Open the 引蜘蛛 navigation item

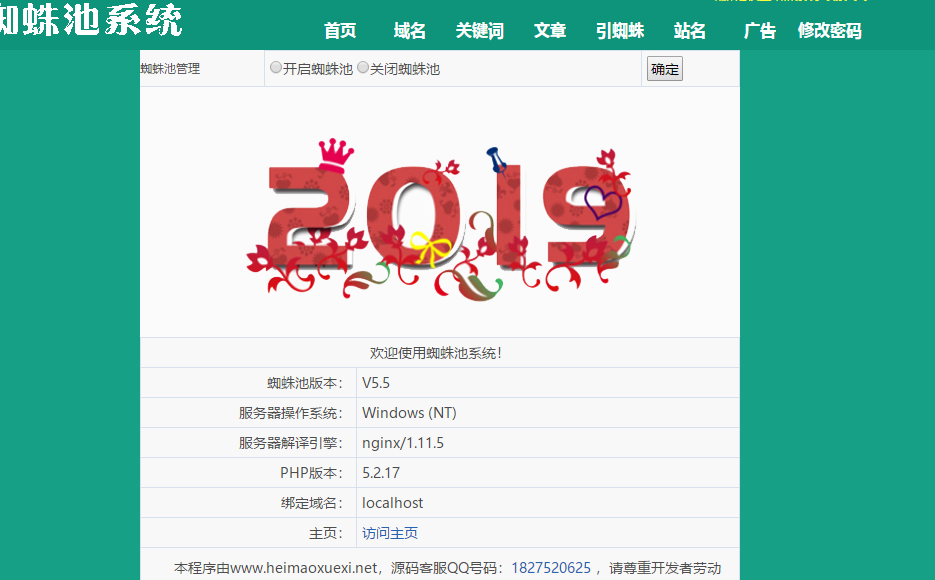coord(620,31)
